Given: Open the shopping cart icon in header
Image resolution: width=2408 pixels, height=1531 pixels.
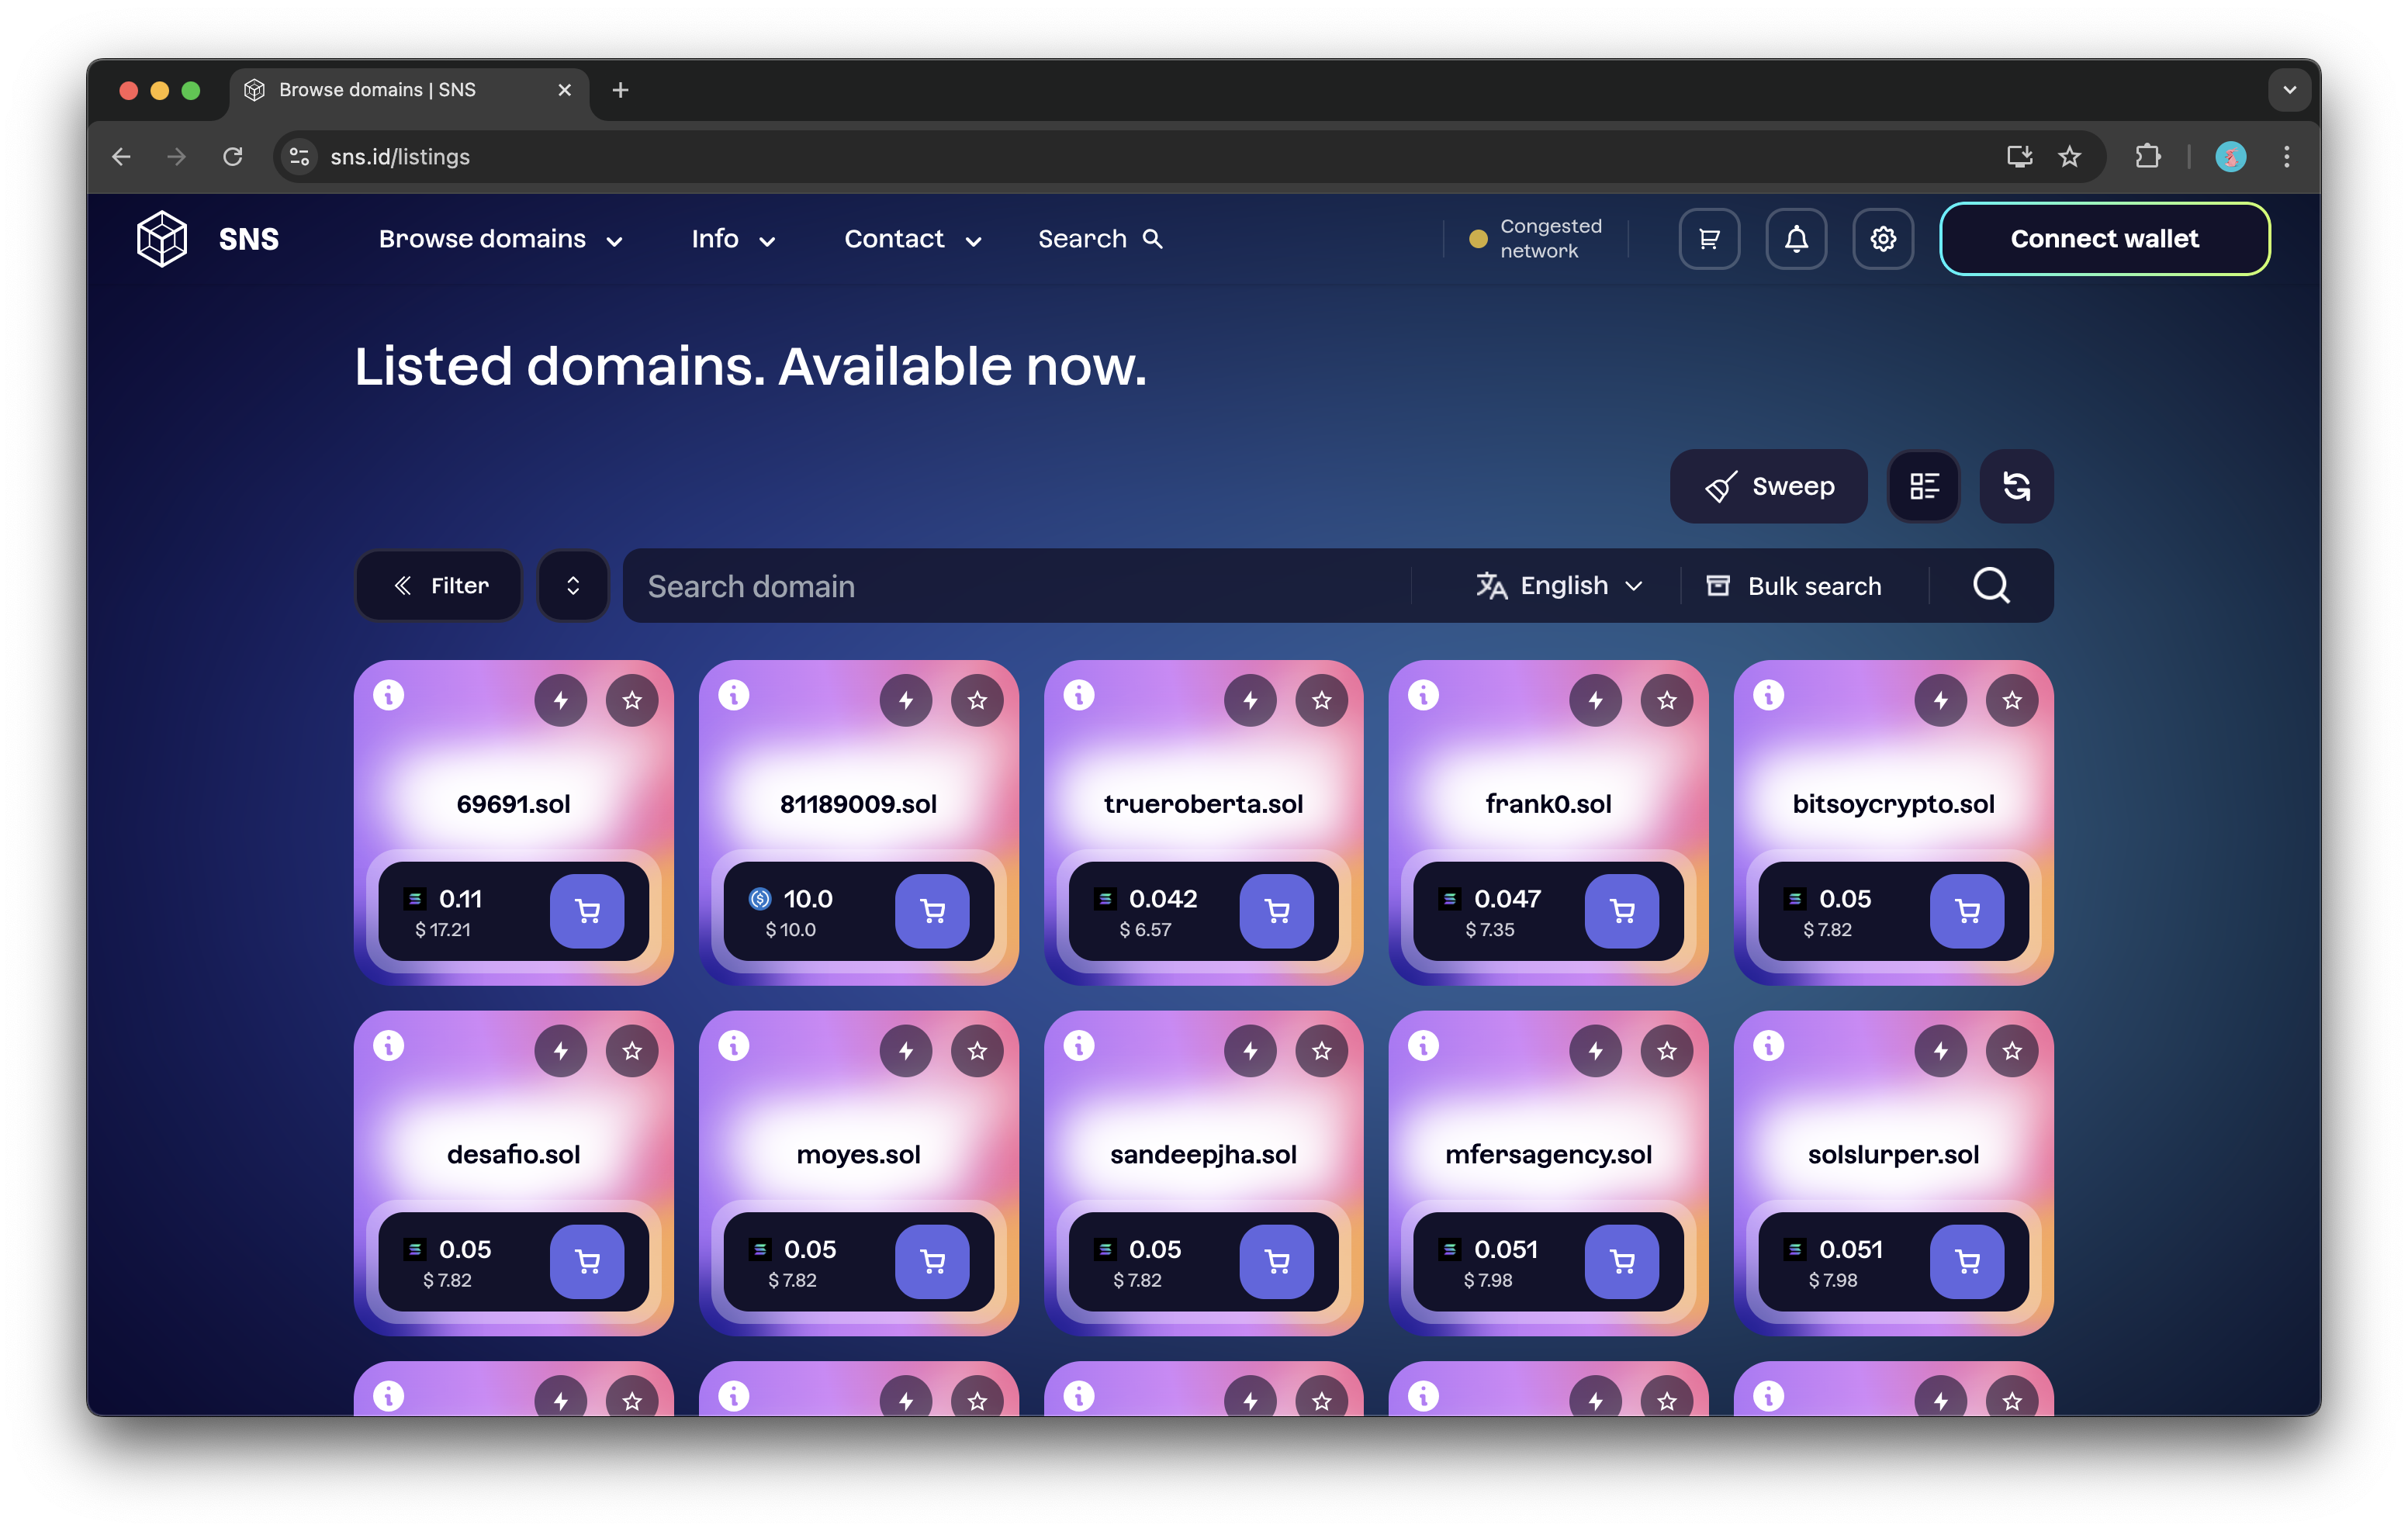Looking at the screenshot, I should pos(1709,239).
